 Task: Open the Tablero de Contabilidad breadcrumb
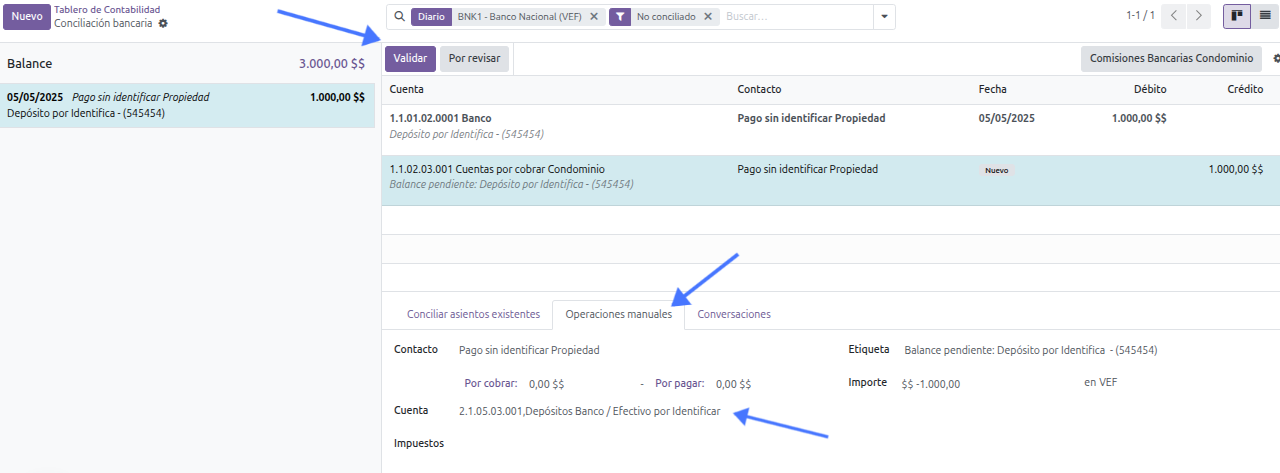pos(107,10)
